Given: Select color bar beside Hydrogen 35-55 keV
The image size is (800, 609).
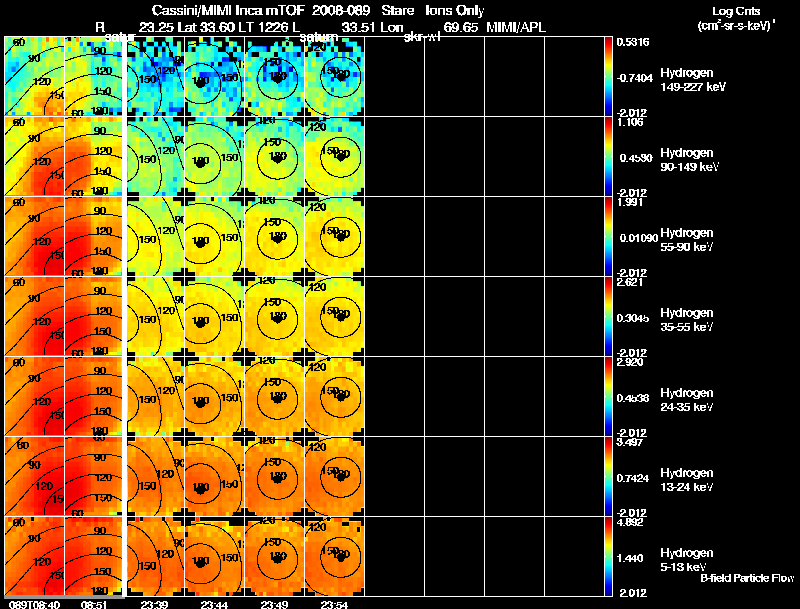Looking at the screenshot, I should click(608, 316).
